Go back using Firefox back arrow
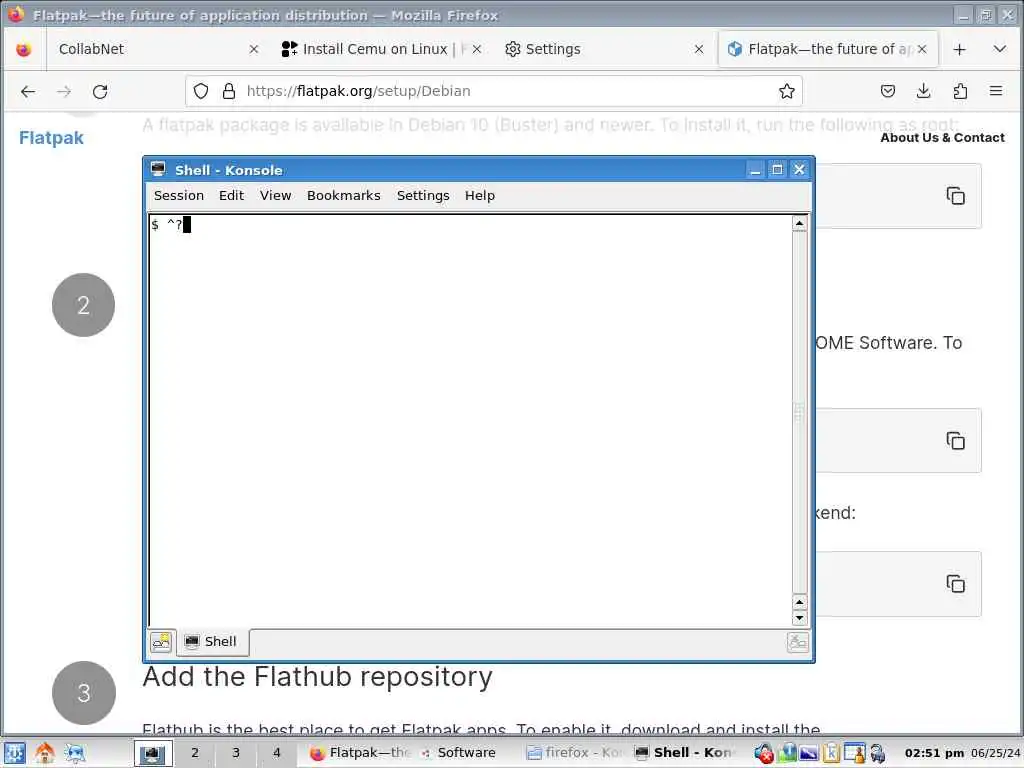The width and height of the screenshot is (1024, 768). pyautogui.click(x=27, y=91)
